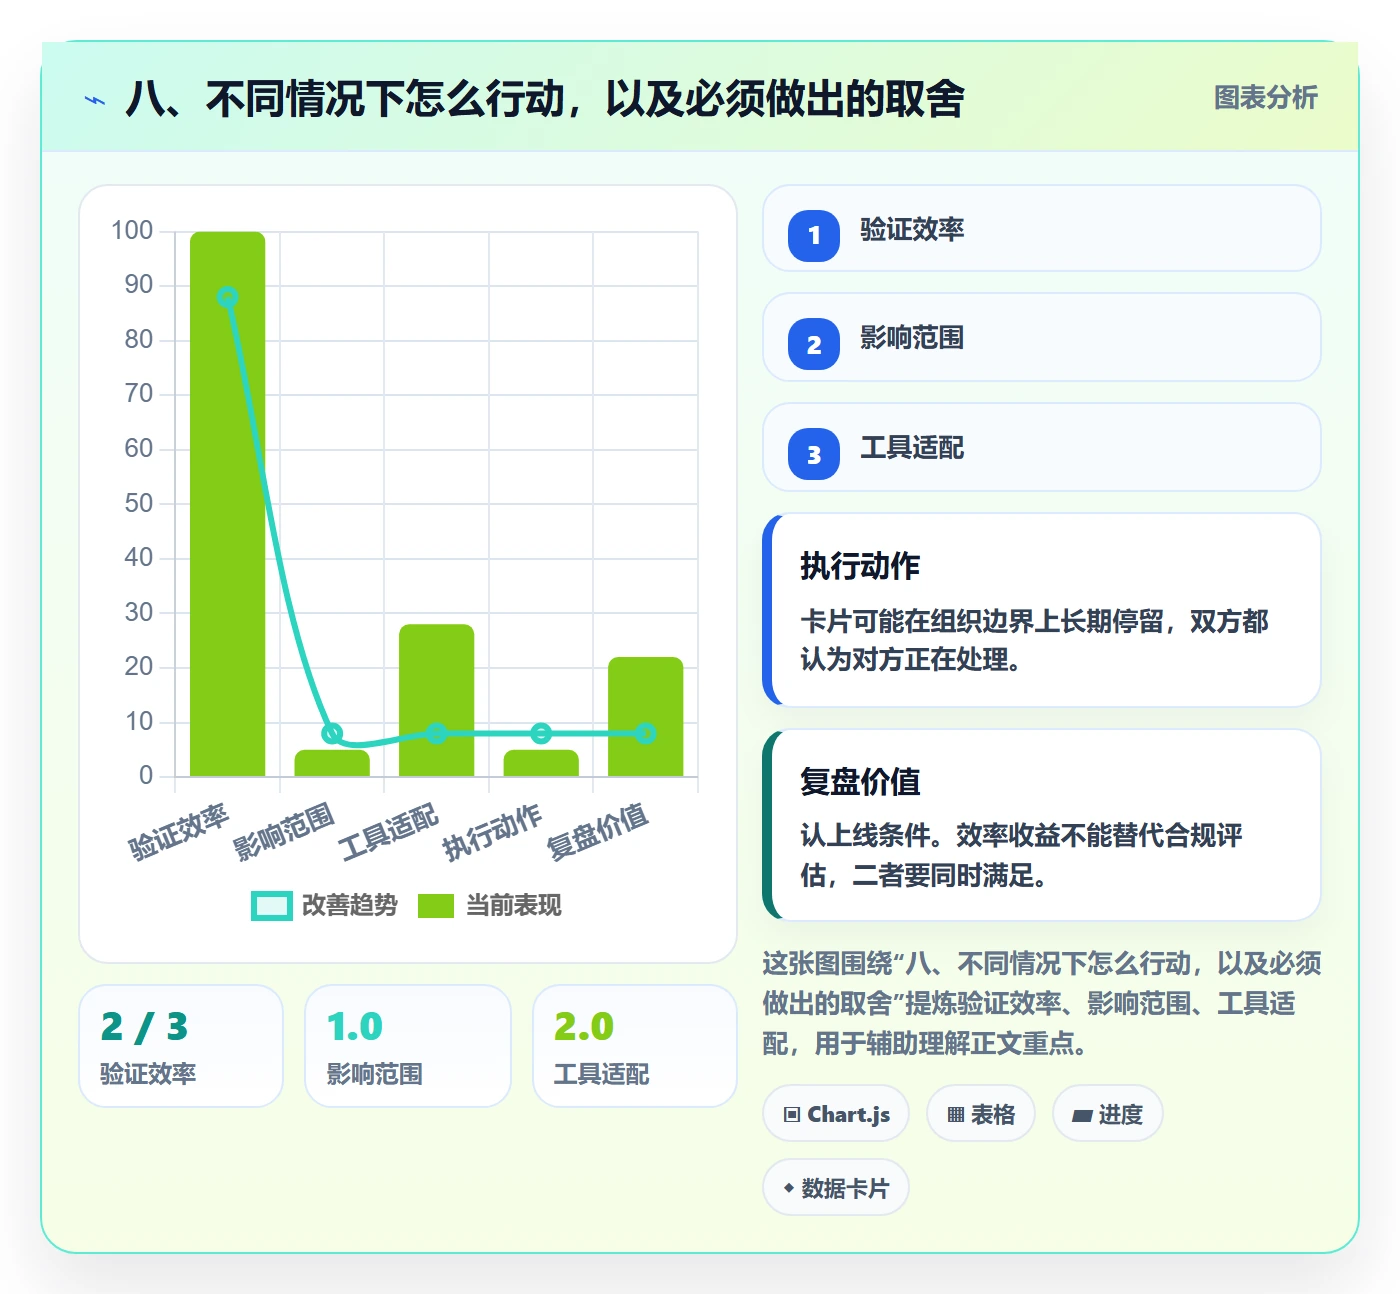Select the 影响范围 list item

click(1042, 337)
